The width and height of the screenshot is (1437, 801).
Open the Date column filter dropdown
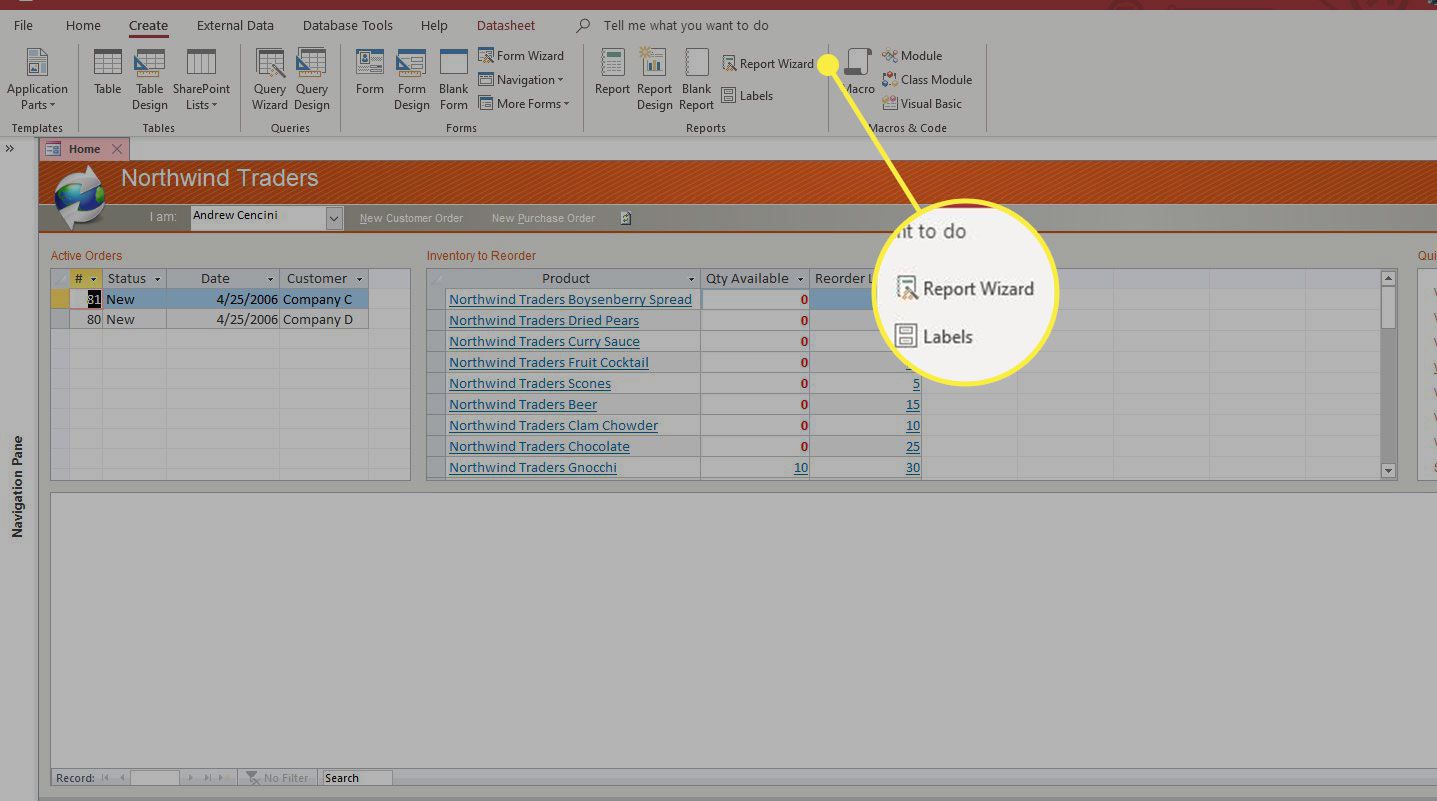(x=270, y=279)
